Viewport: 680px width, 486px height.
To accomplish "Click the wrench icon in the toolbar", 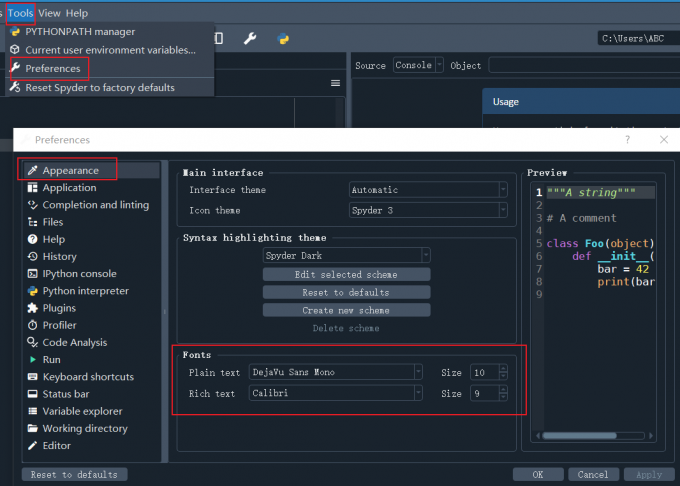I will pyautogui.click(x=250, y=39).
